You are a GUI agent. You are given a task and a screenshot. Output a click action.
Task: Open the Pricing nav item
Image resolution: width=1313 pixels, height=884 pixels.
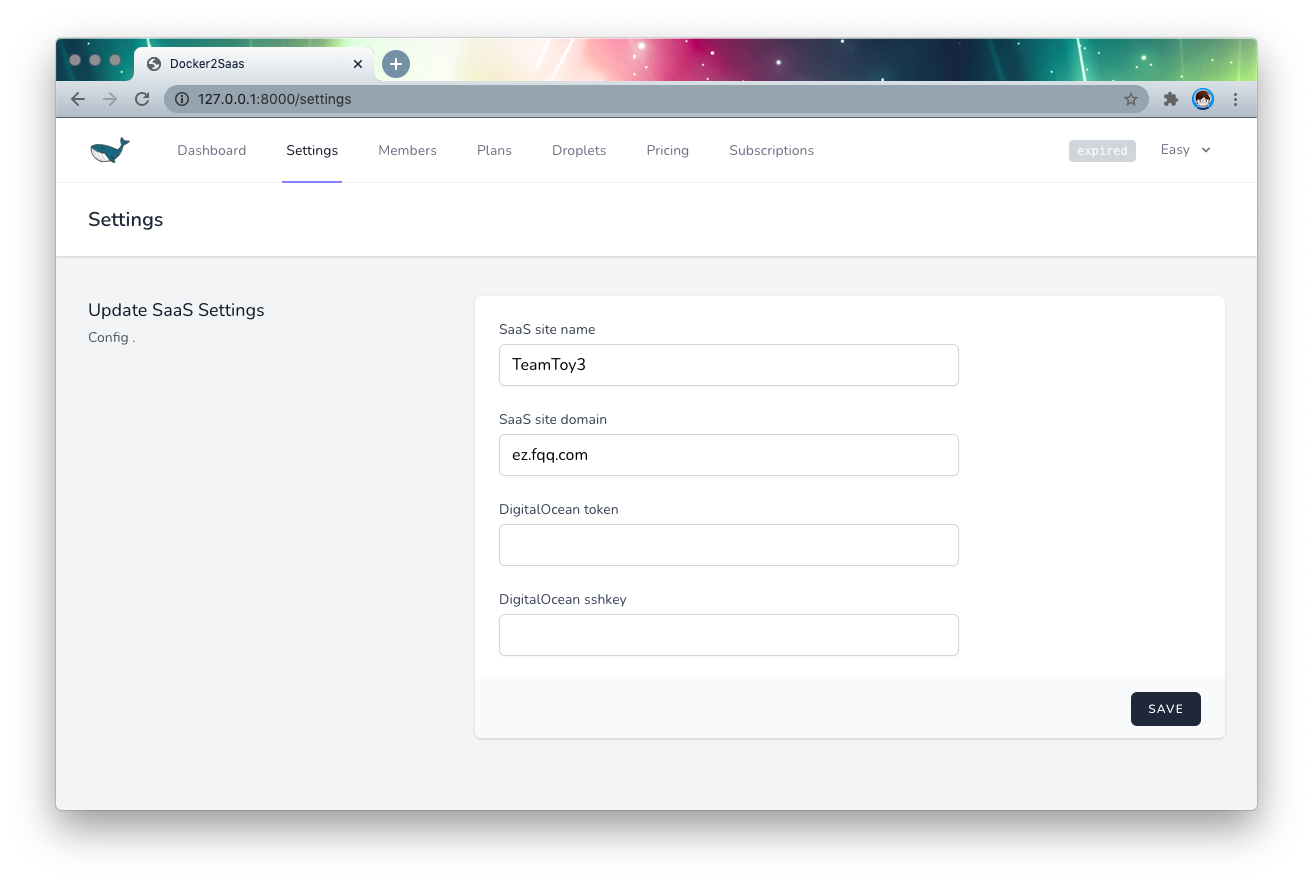pyautogui.click(x=667, y=150)
